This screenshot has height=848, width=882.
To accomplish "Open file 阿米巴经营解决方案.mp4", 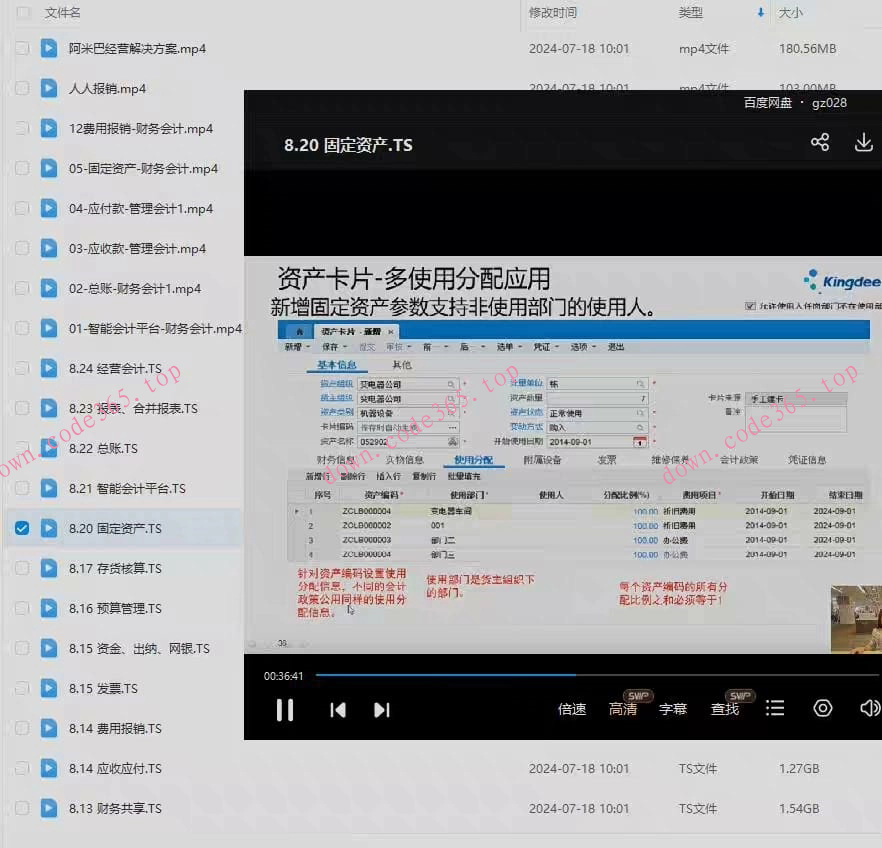I will point(137,49).
